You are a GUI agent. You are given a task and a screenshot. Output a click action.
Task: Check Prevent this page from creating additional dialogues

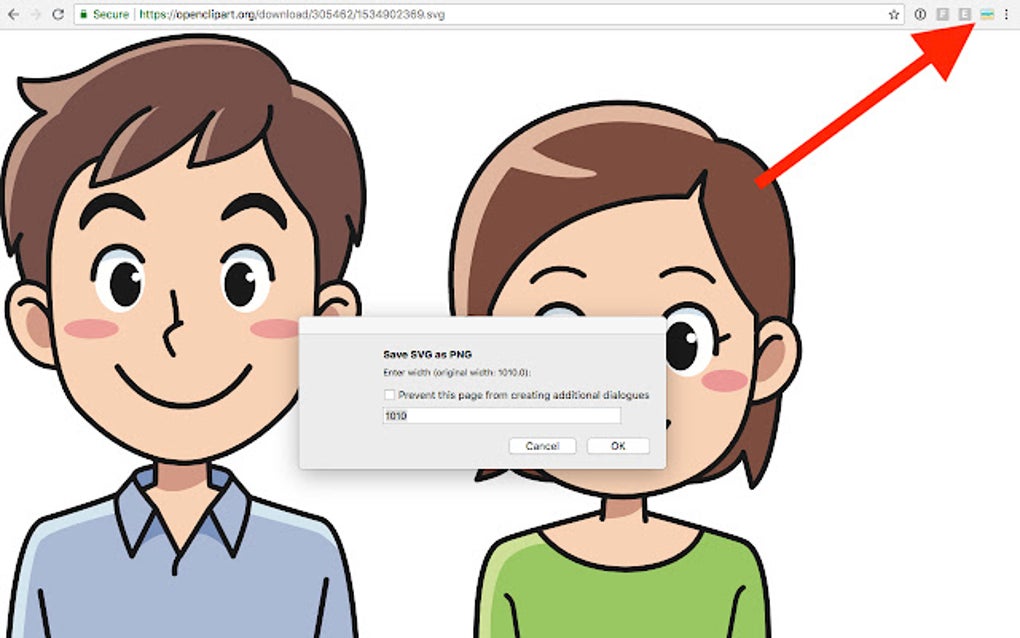[388, 396]
